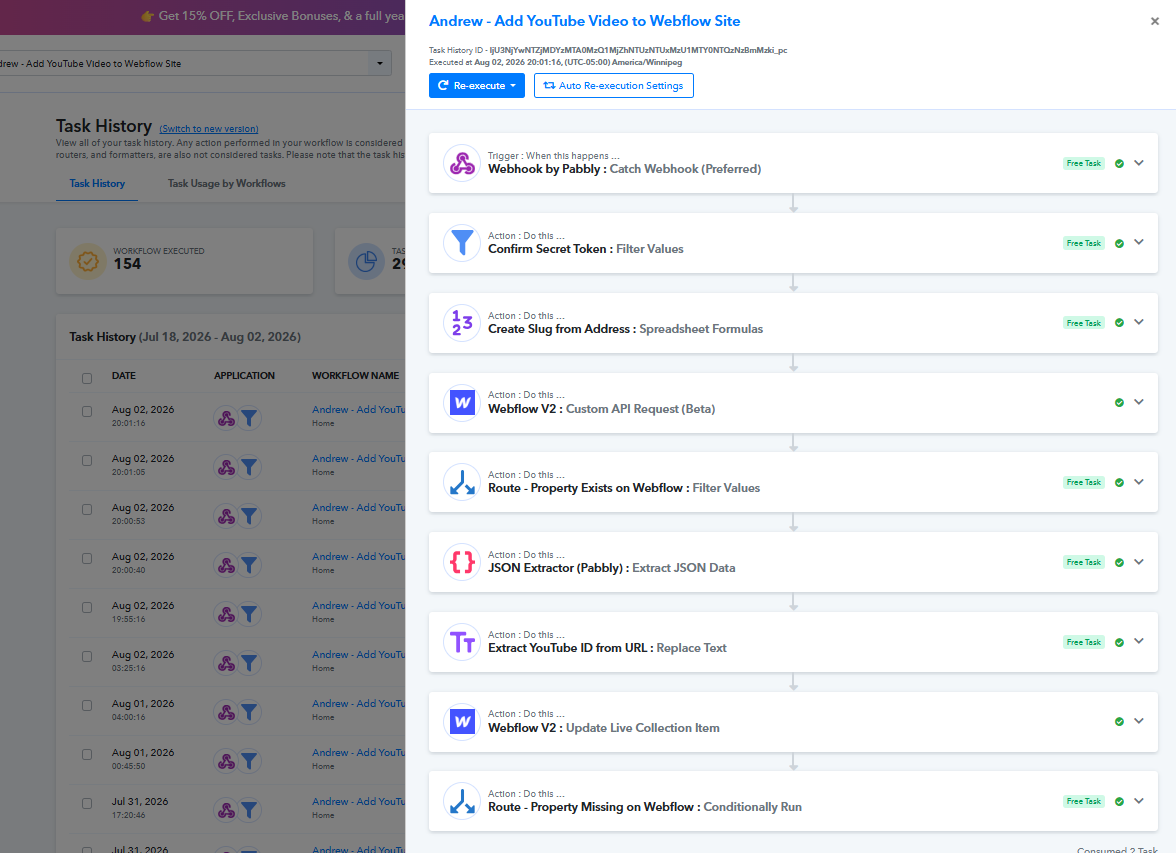This screenshot has height=853, width=1176.
Task: Click webhook app icon in the 17:20:46 row
Action: pyautogui.click(x=226, y=810)
